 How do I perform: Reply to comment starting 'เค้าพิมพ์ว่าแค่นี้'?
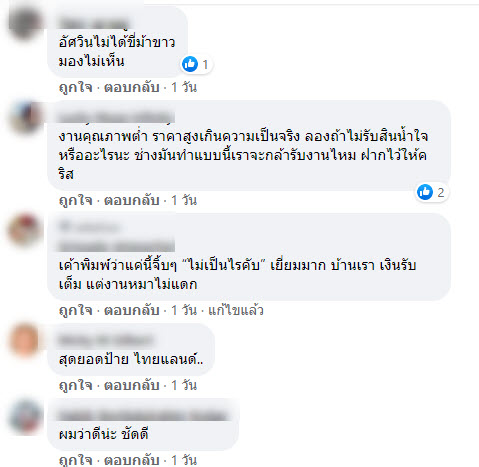click(132, 310)
